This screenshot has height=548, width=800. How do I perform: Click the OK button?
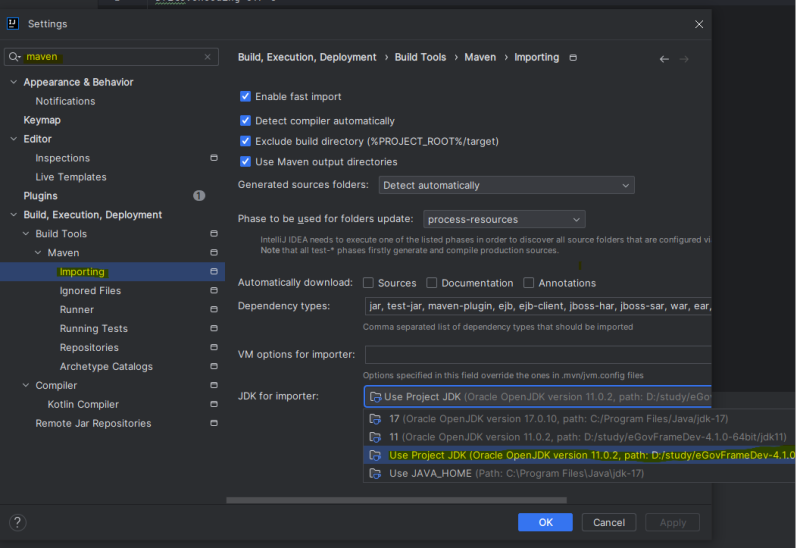(x=545, y=522)
